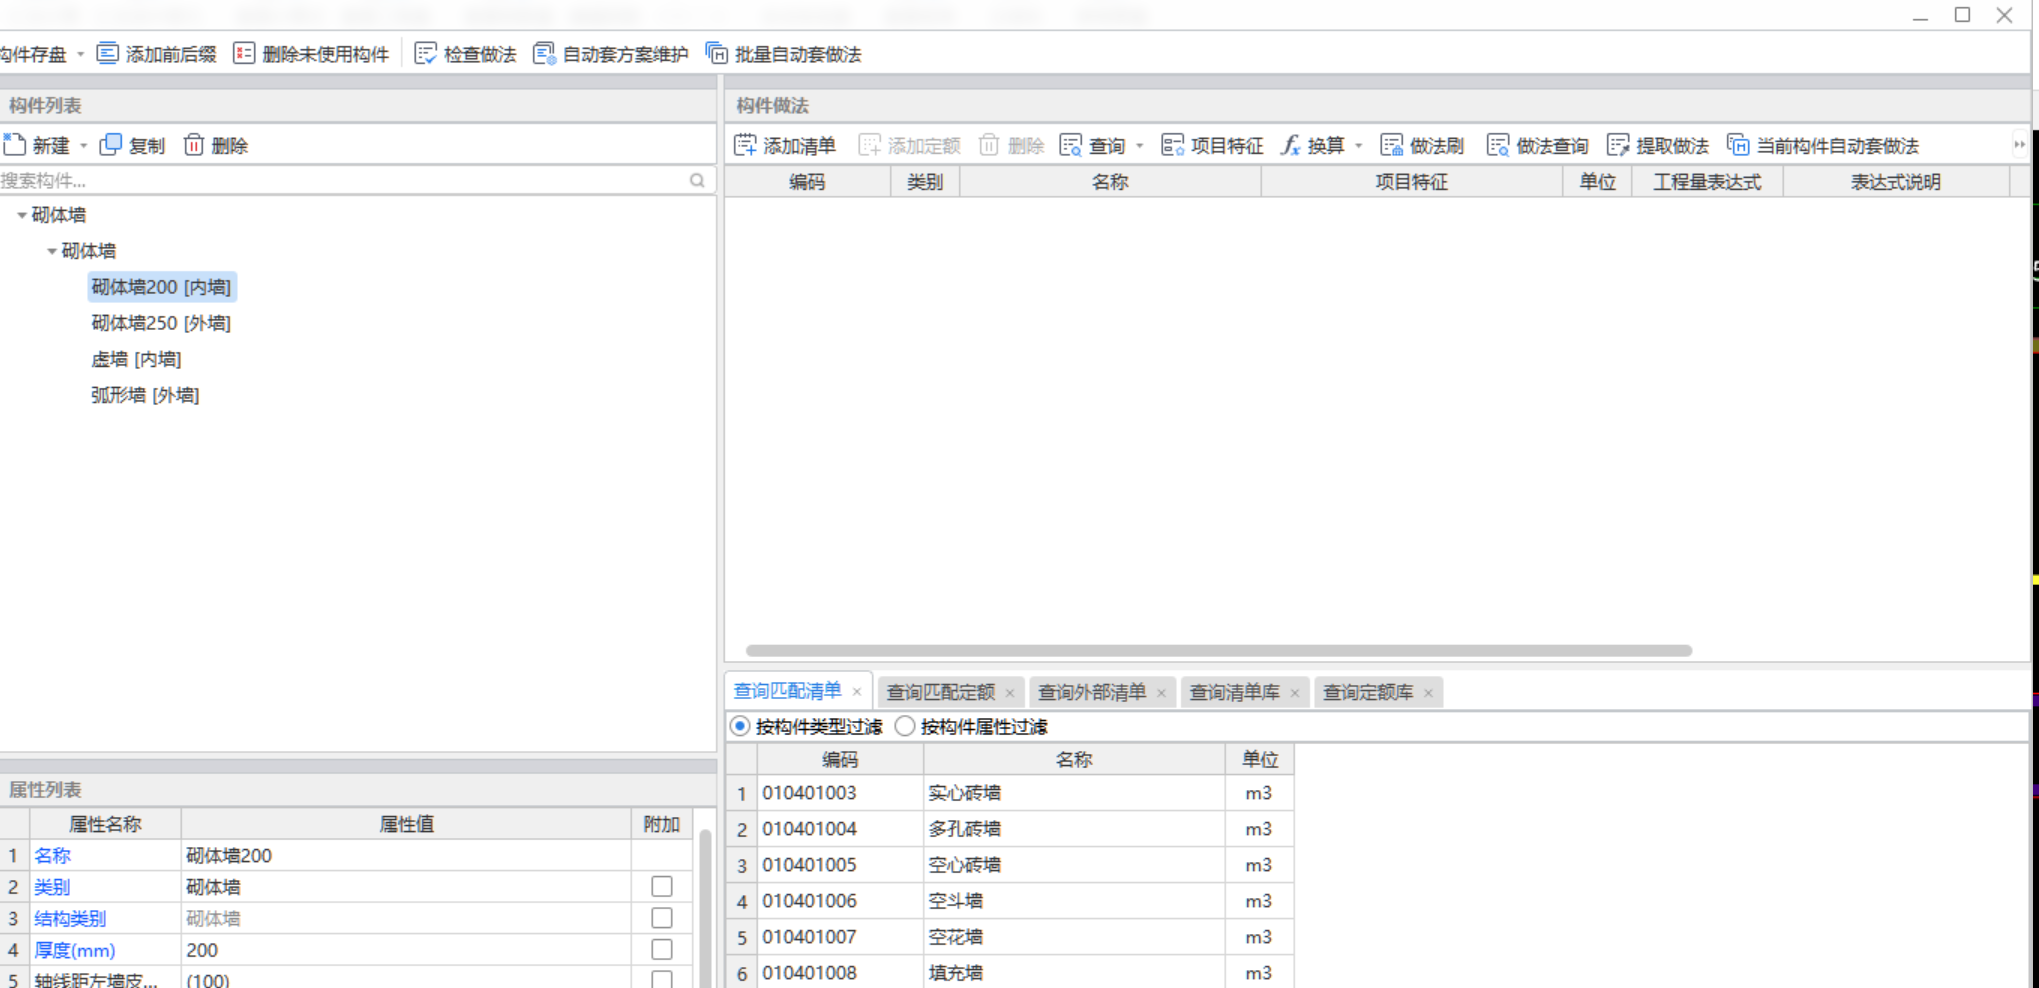This screenshot has height=988, width=2039.
Task: Select 弧形墙 [外墙] in the tree
Action: (x=145, y=395)
